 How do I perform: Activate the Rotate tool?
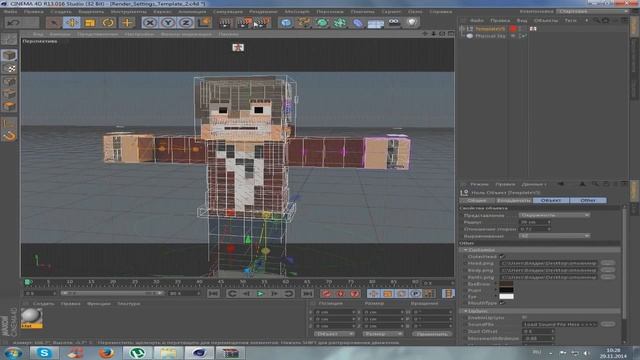[108, 23]
